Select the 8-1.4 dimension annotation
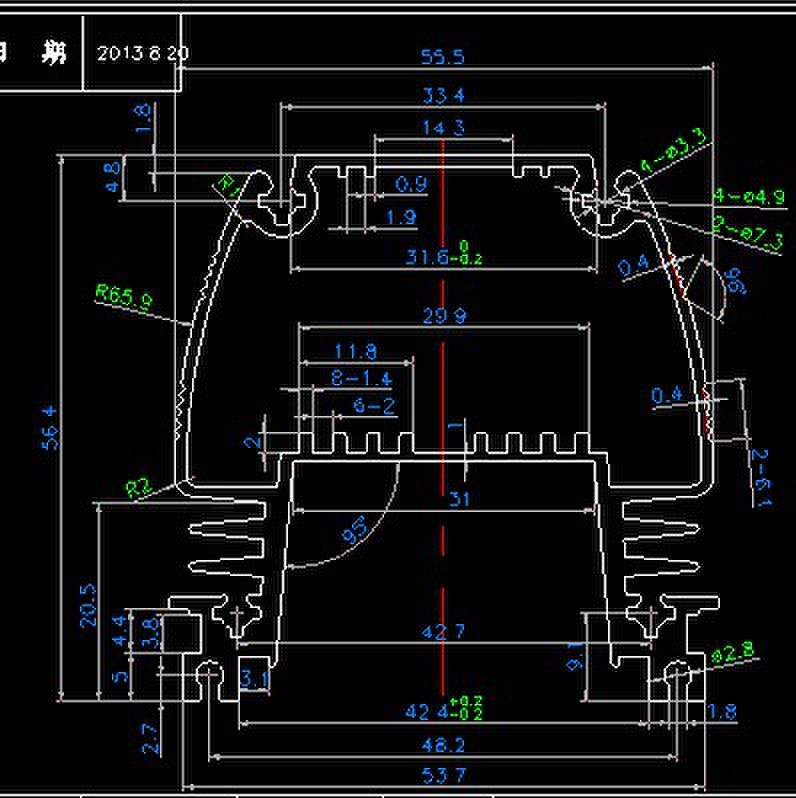Screen dimensions: 796x798 [x=361, y=378]
